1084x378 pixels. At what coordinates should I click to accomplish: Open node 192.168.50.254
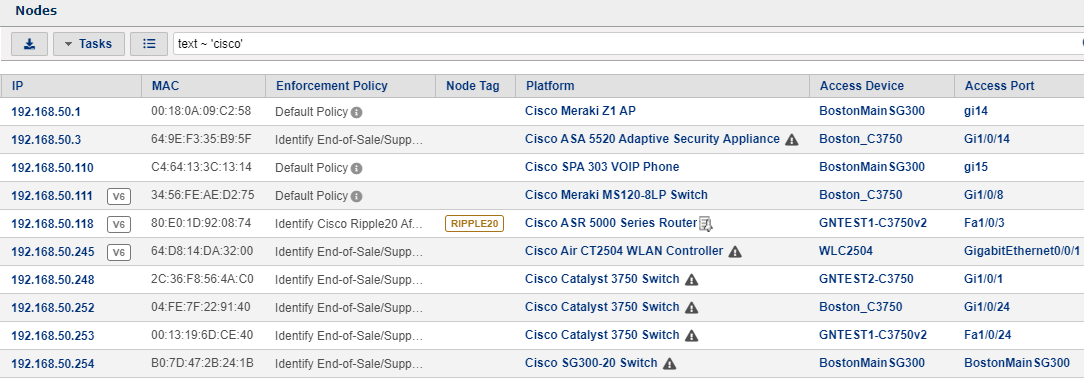tap(53, 363)
